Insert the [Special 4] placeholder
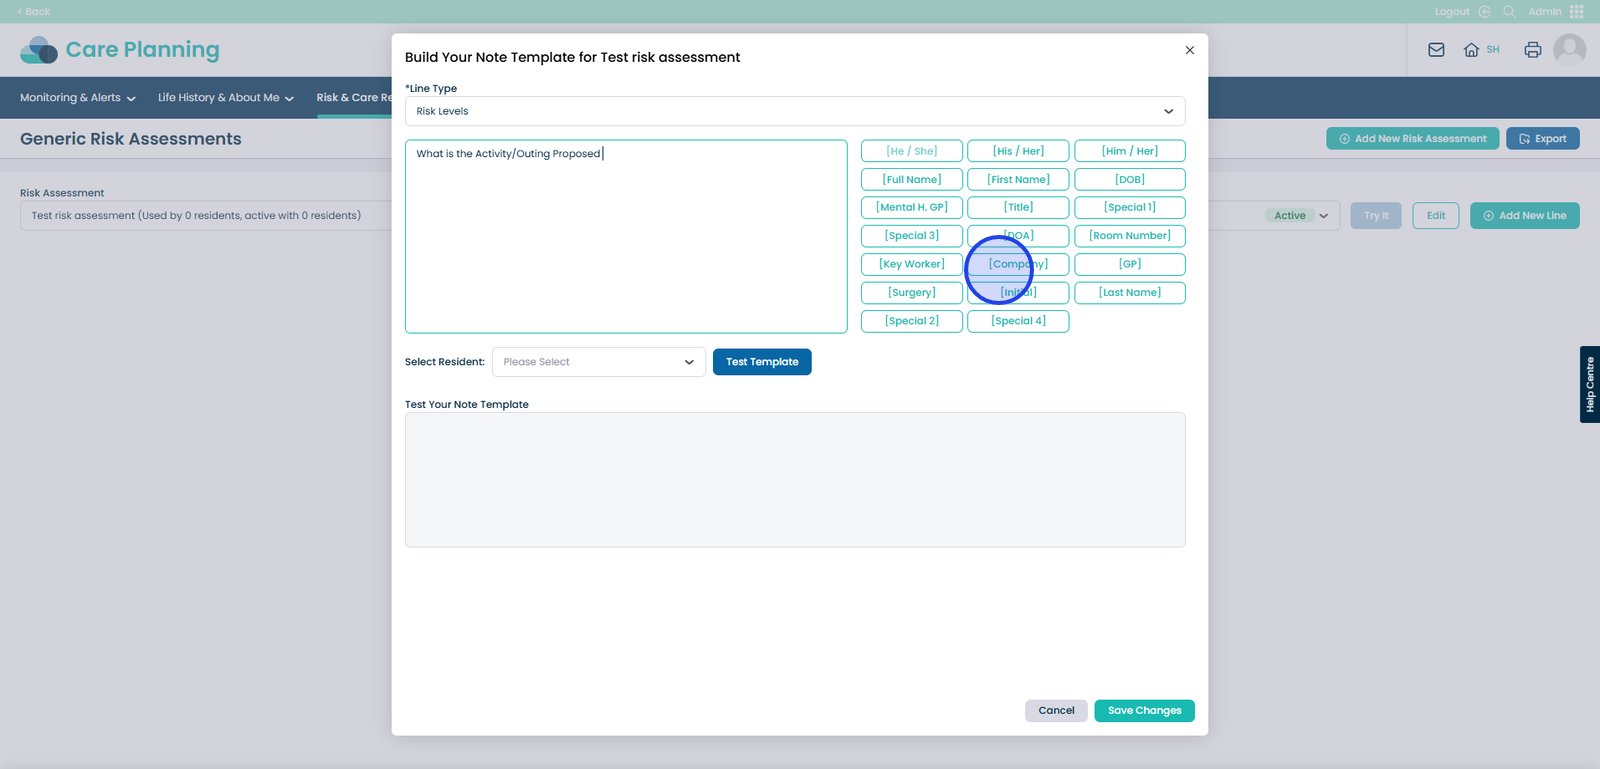 1018,321
